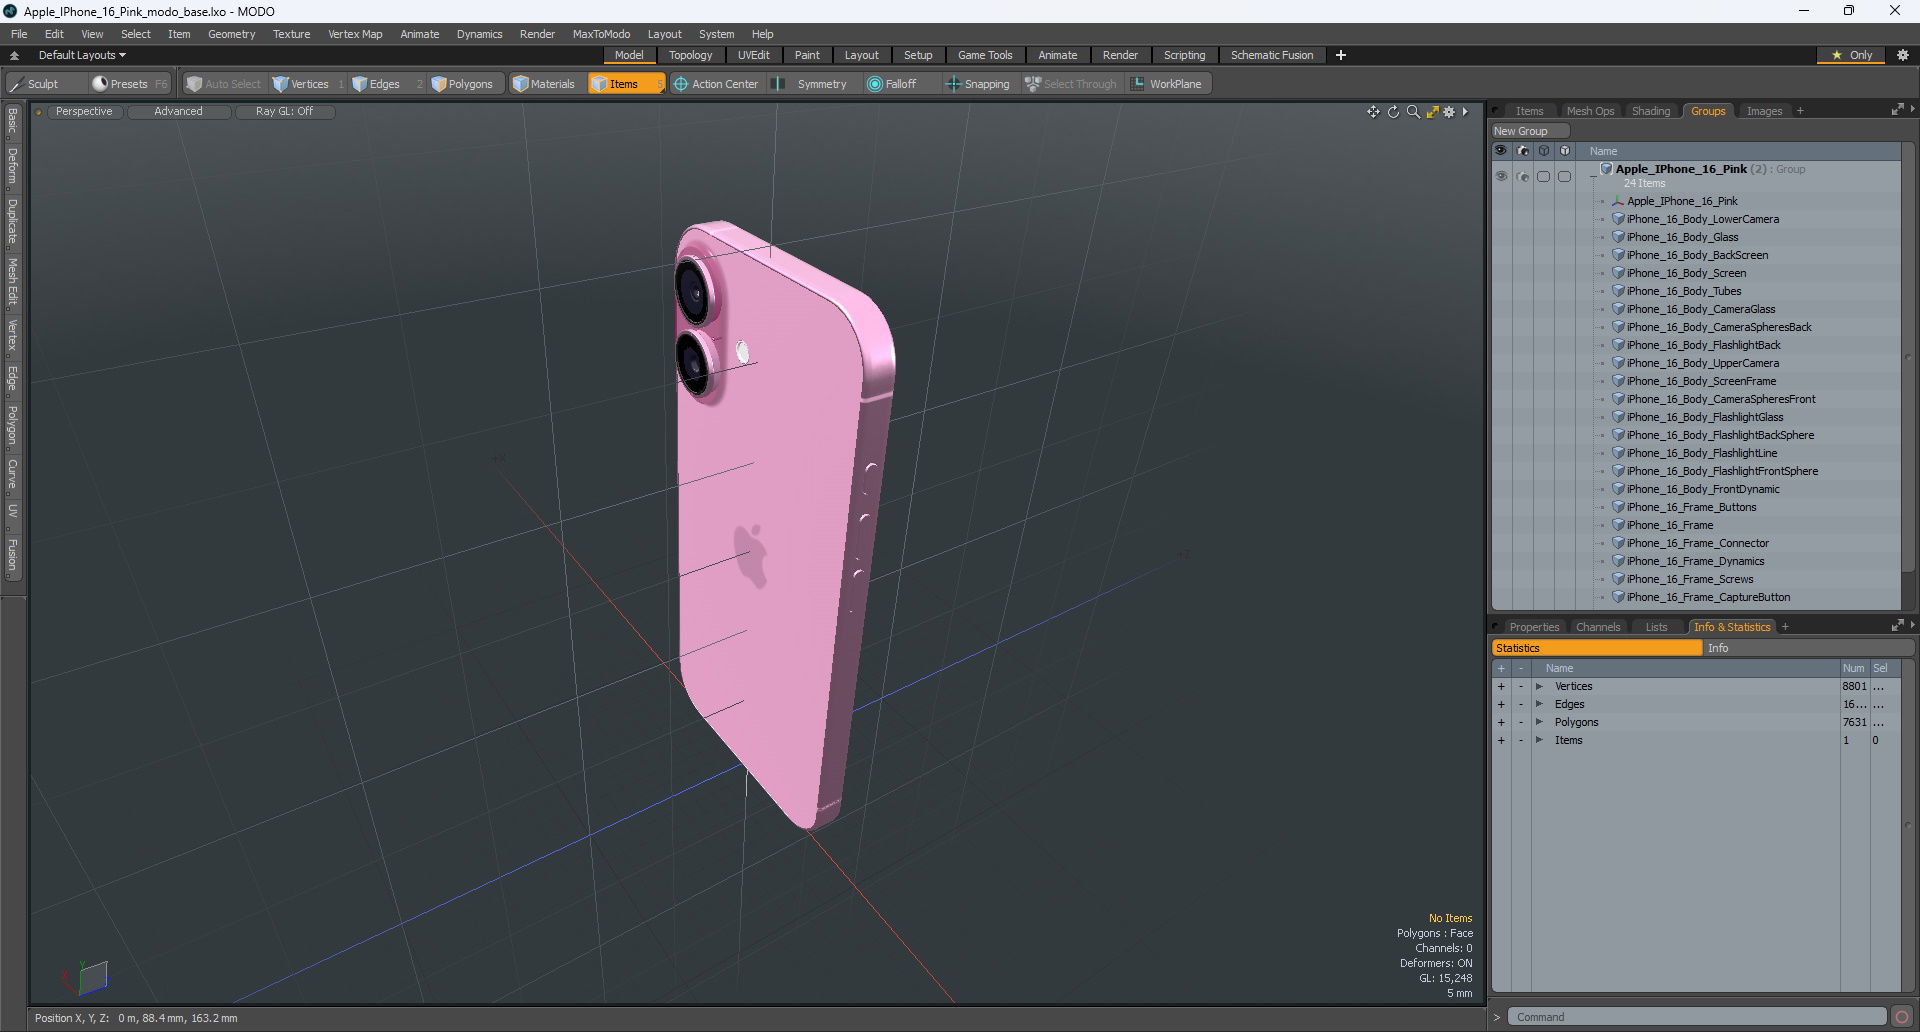Click the Apple_IPhone_16_Pink group icon
This screenshot has width=1920, height=1032.
click(x=1606, y=169)
